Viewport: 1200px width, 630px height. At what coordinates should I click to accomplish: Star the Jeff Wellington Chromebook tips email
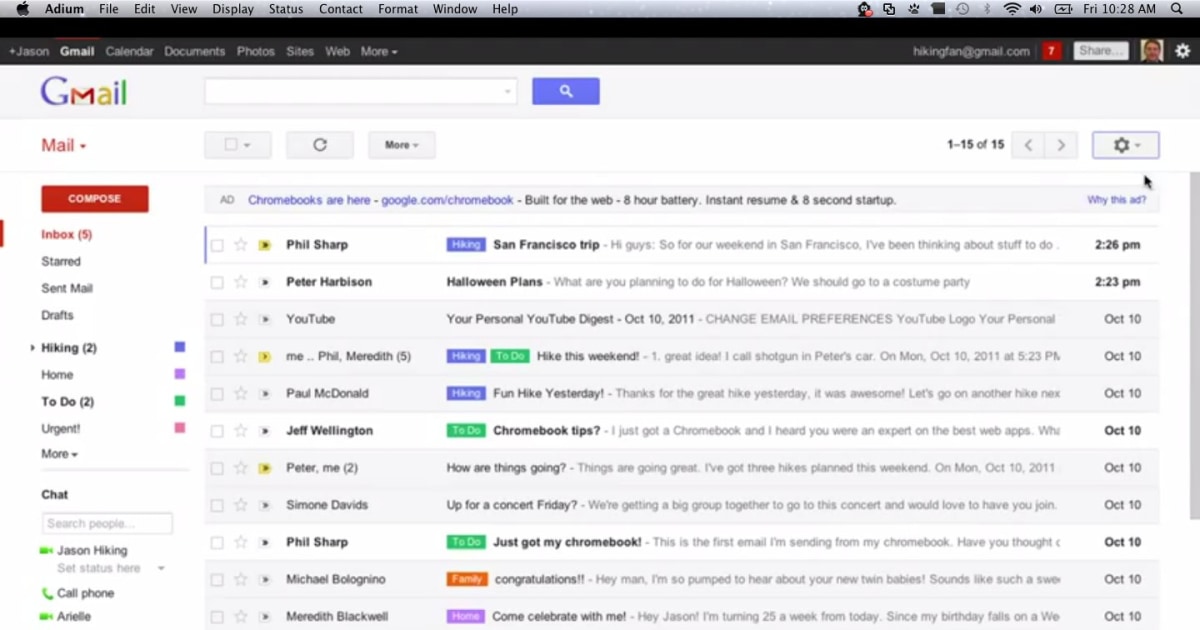240,431
